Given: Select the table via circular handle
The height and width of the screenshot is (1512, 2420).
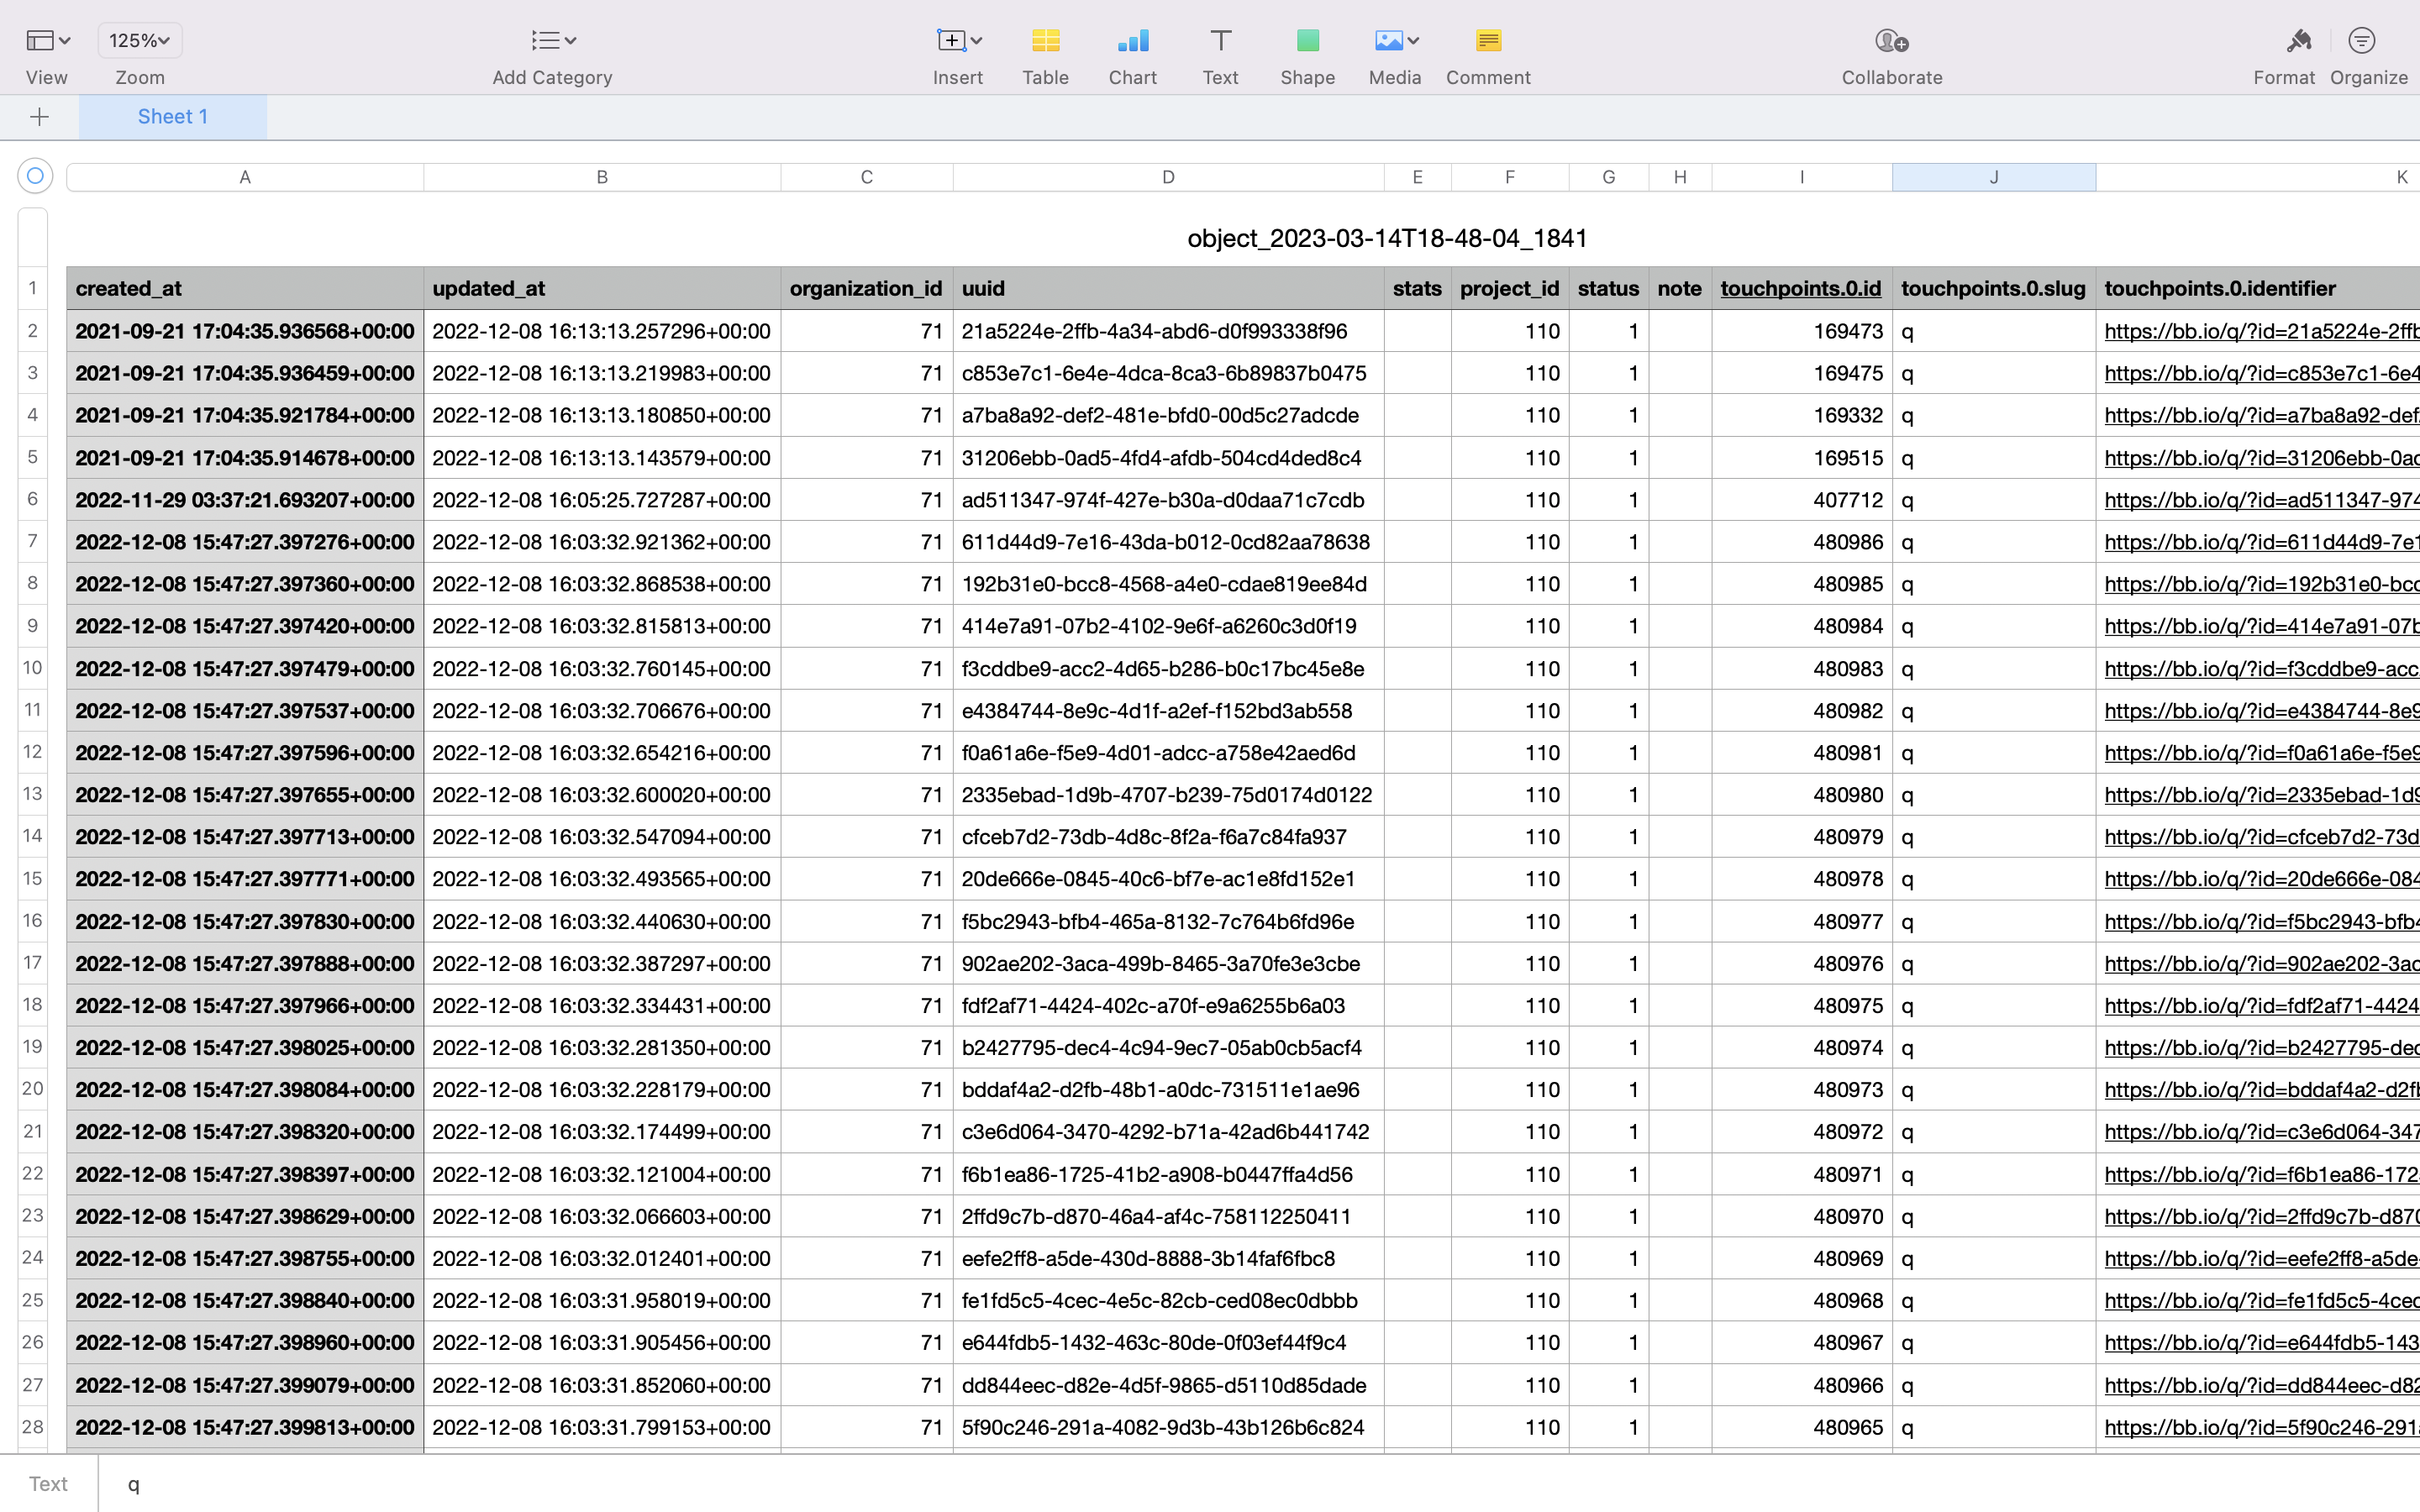Looking at the screenshot, I should click(x=35, y=176).
